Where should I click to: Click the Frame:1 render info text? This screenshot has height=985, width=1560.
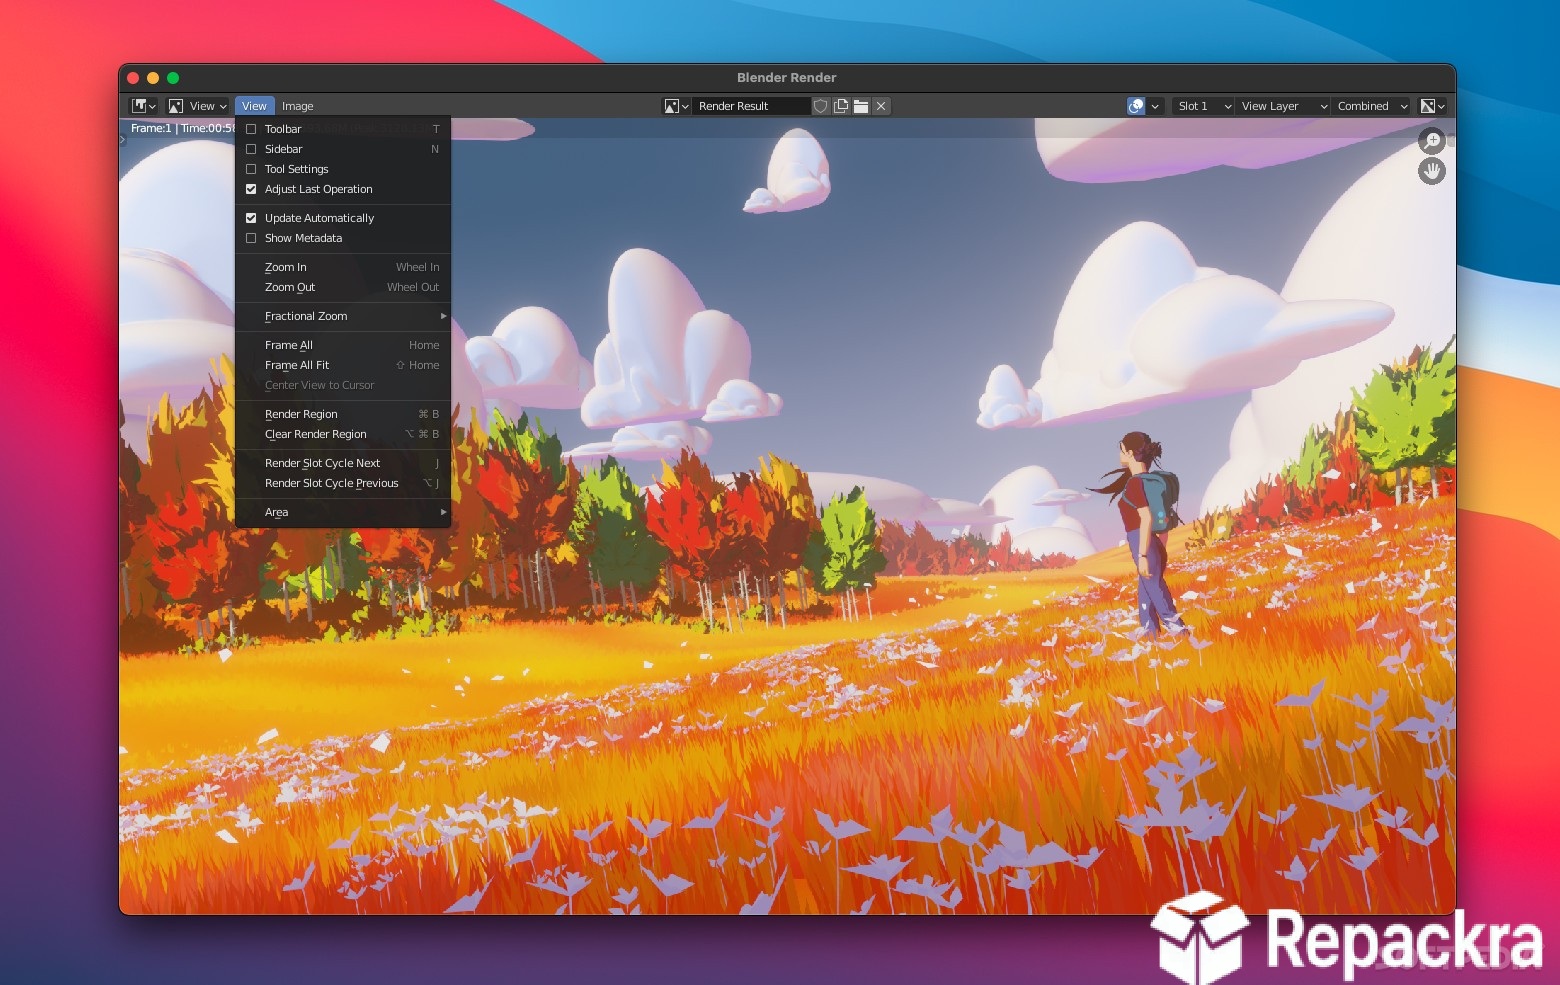click(x=181, y=128)
